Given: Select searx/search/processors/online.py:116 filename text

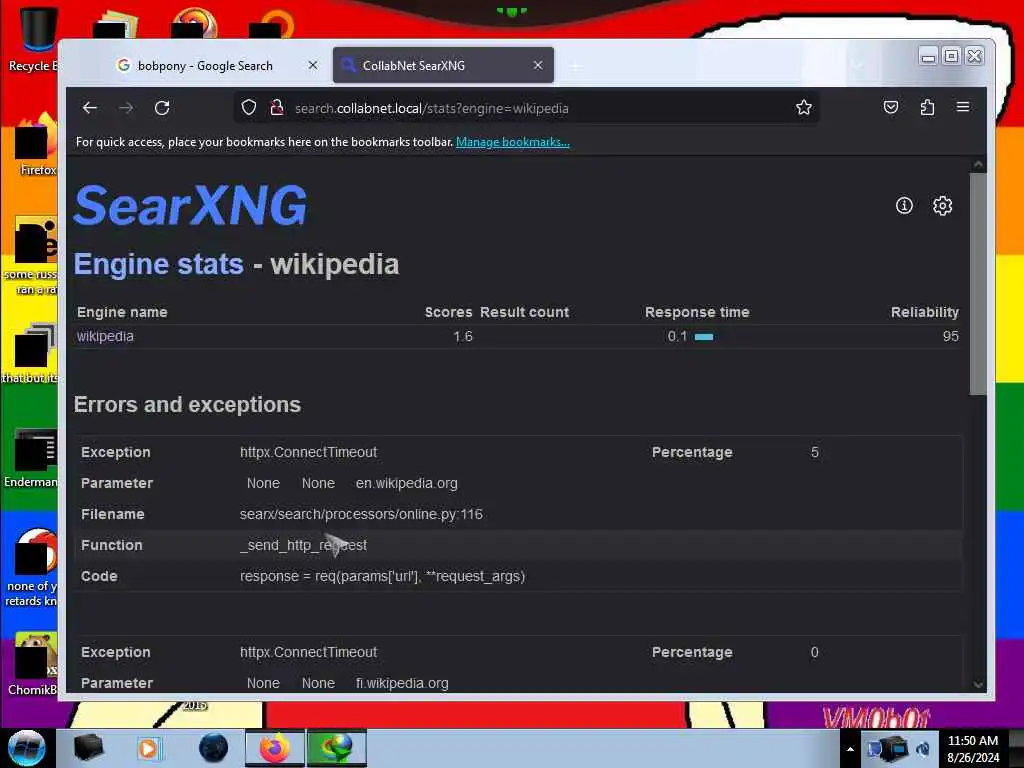Looking at the screenshot, I should (x=361, y=514).
